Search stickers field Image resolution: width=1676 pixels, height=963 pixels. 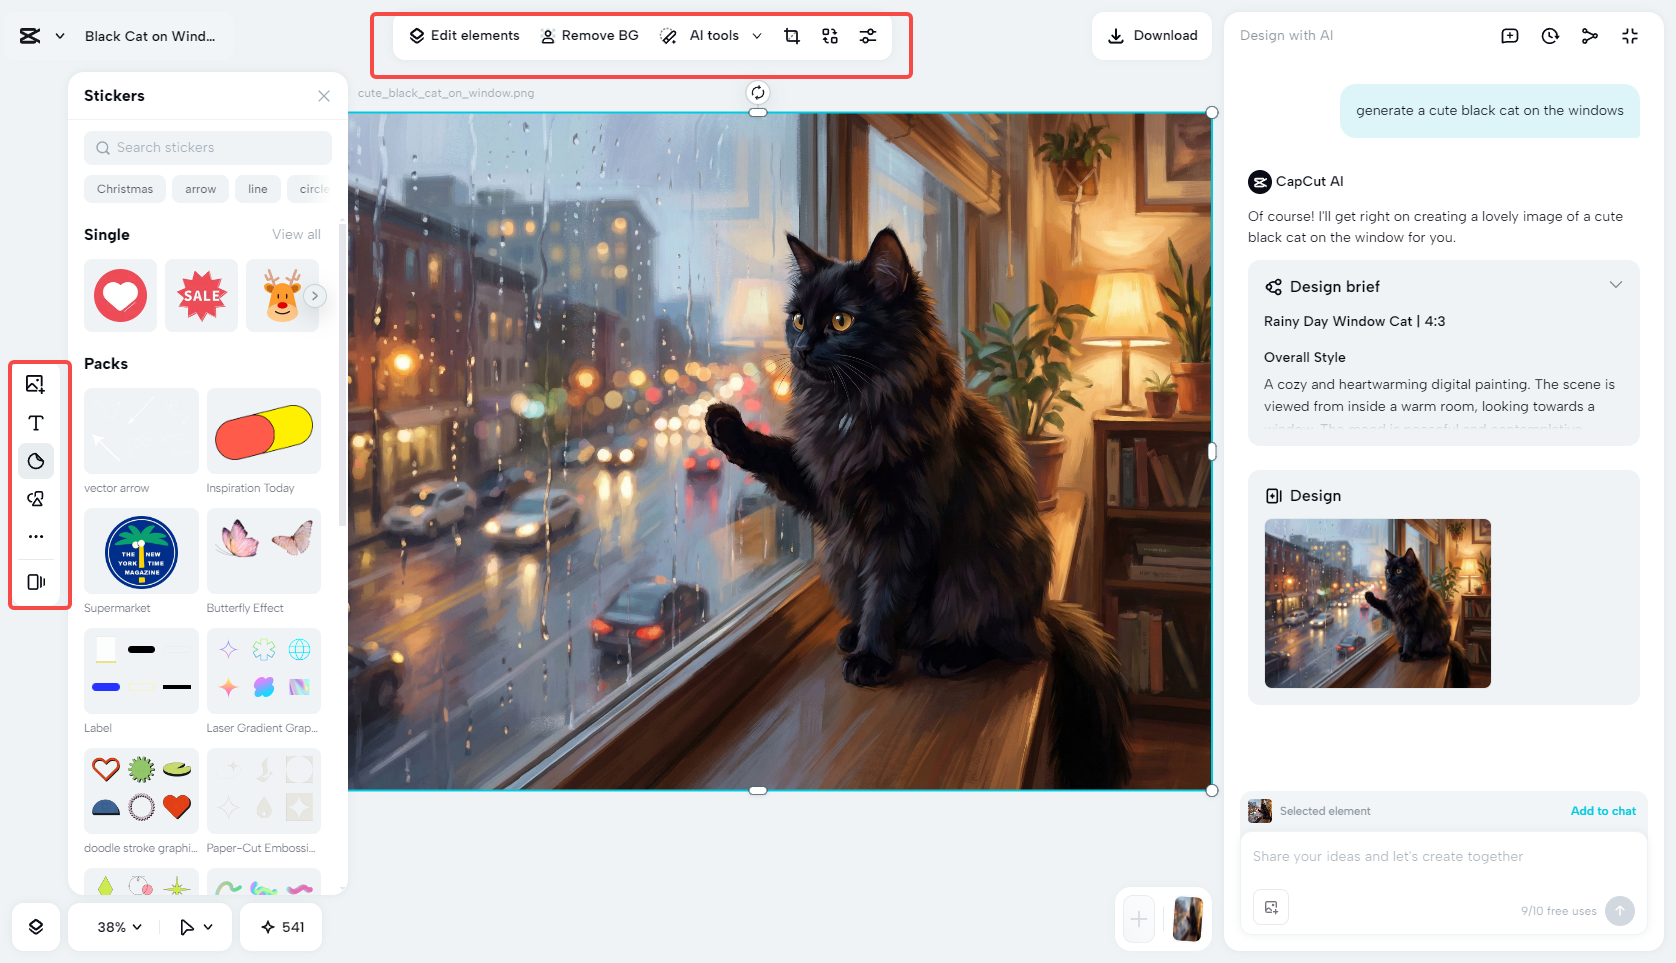pyautogui.click(x=208, y=148)
